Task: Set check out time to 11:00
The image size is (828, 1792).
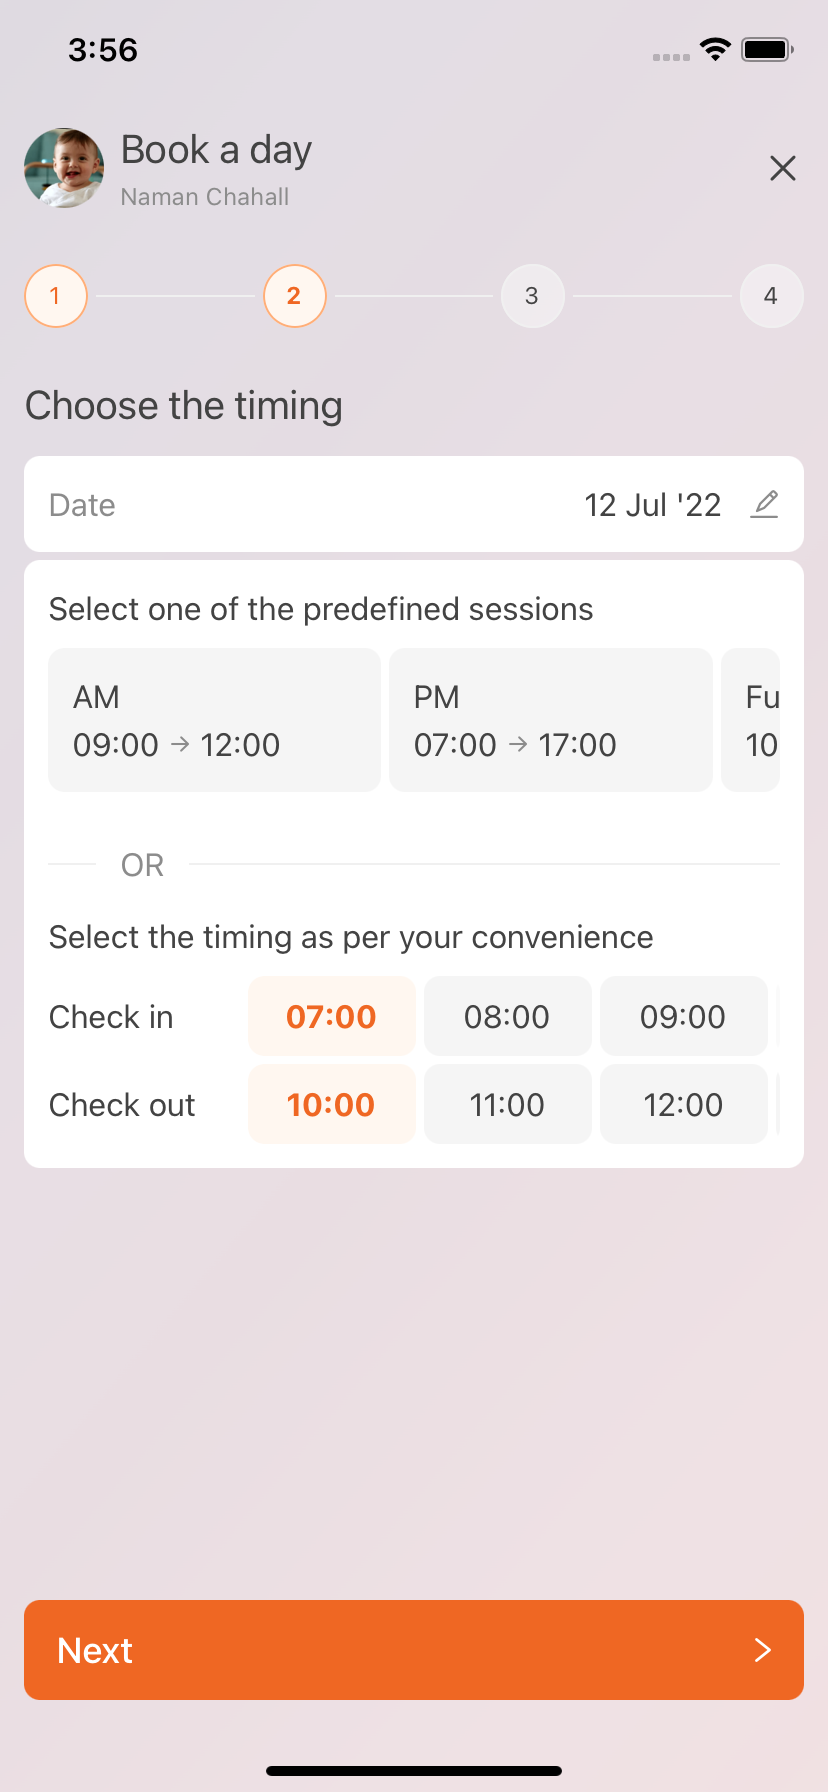Action: coord(507,1104)
